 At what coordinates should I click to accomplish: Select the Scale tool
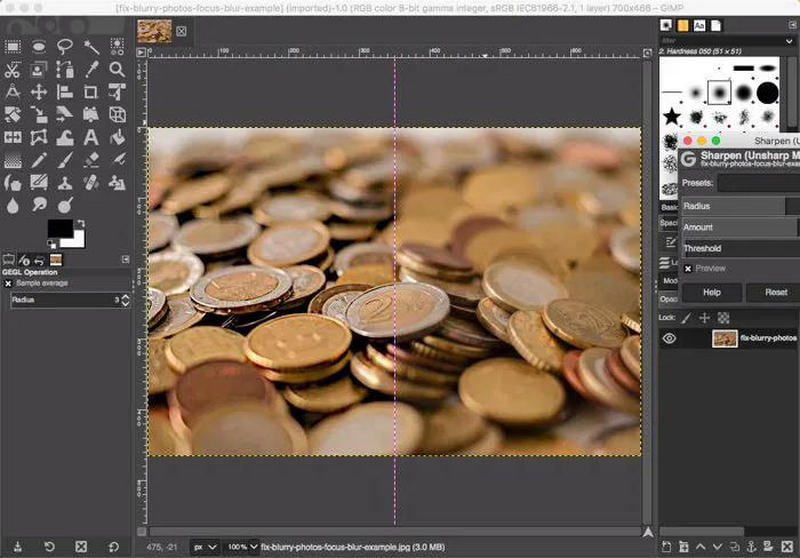[x=39, y=115]
